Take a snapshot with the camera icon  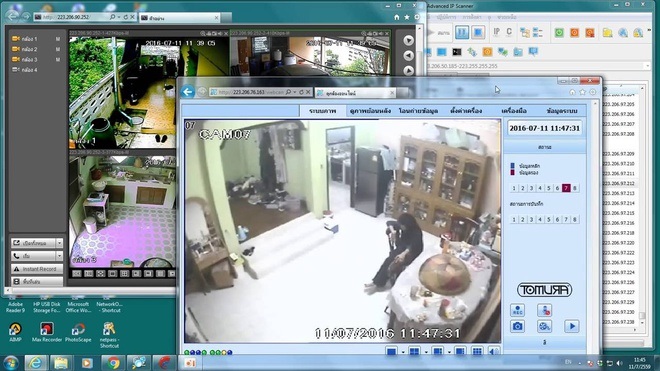(517, 326)
